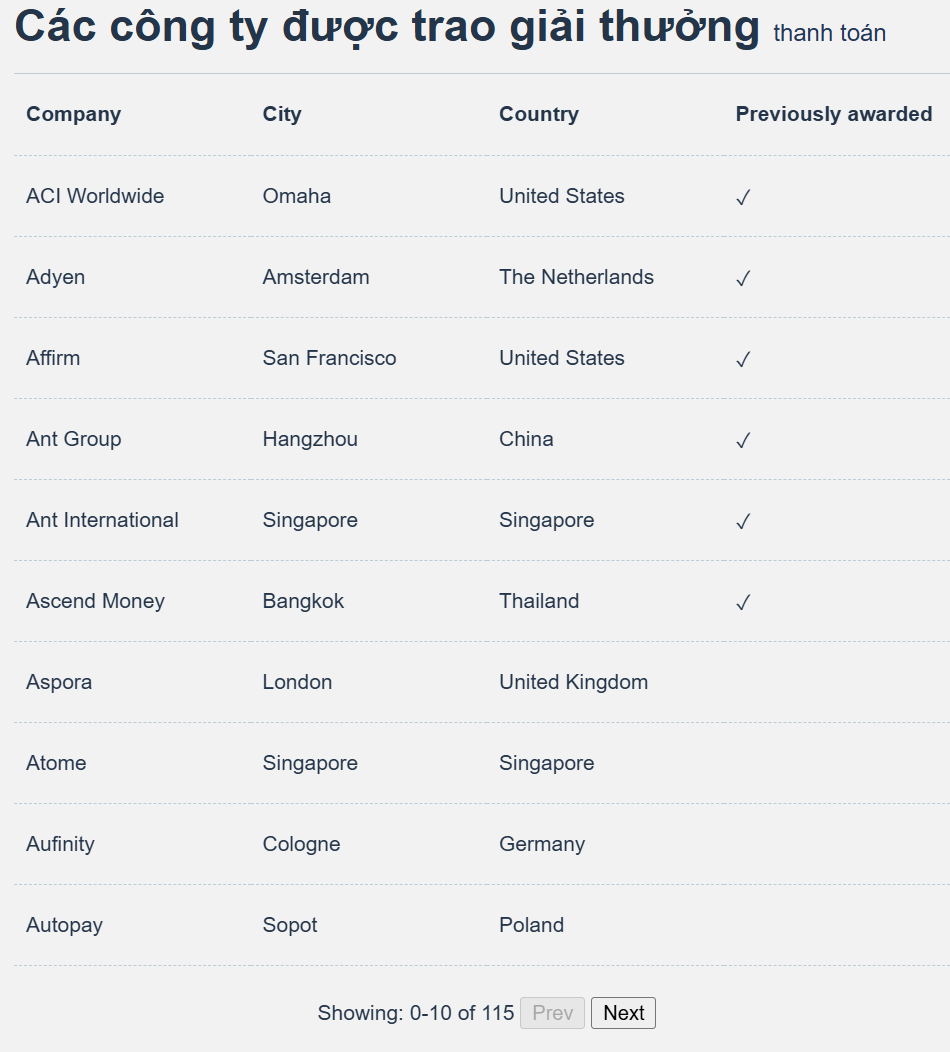Click the disabled Prev button
The height and width of the screenshot is (1052, 950).
552,1012
